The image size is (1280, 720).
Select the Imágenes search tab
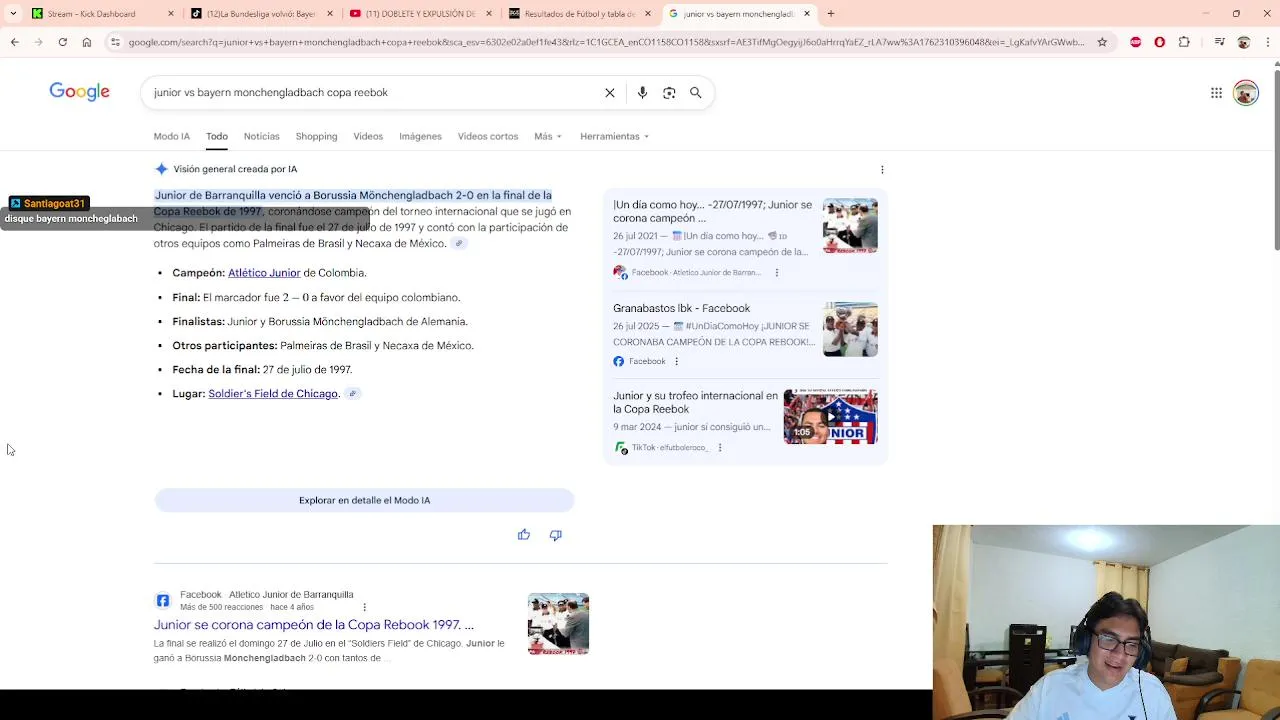point(420,136)
